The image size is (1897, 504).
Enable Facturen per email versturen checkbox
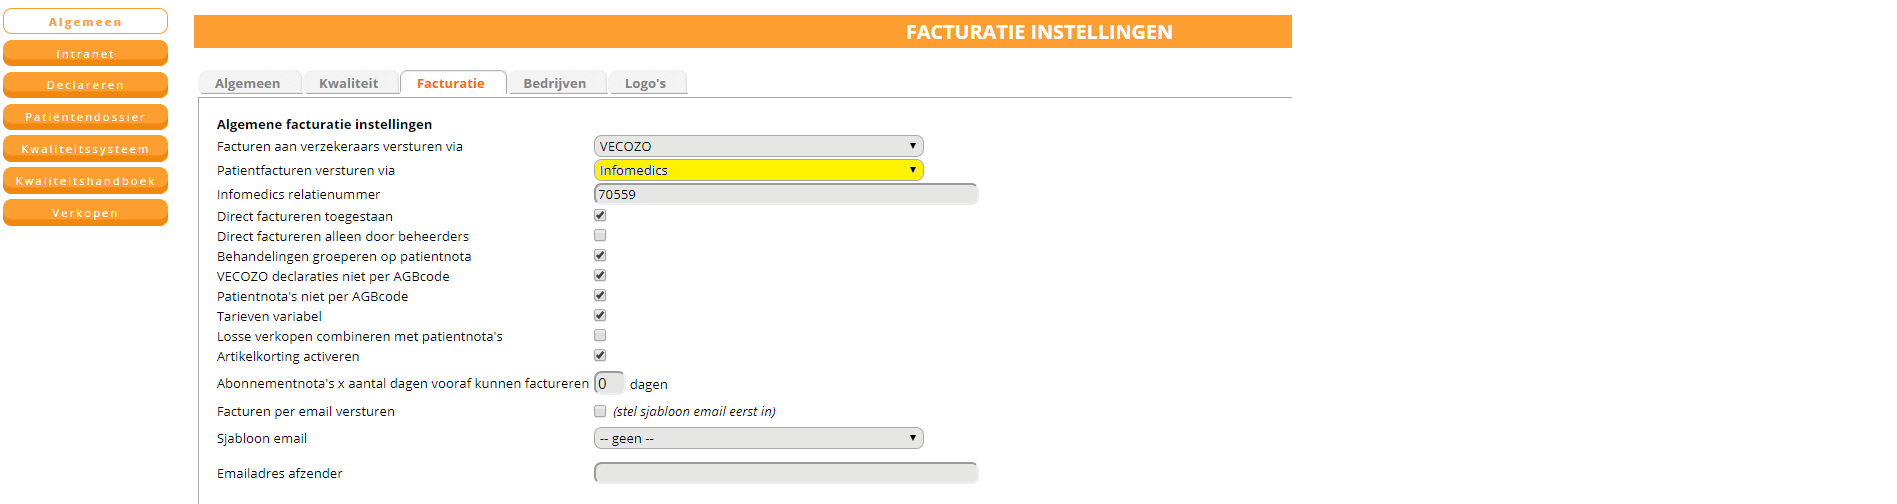click(600, 411)
